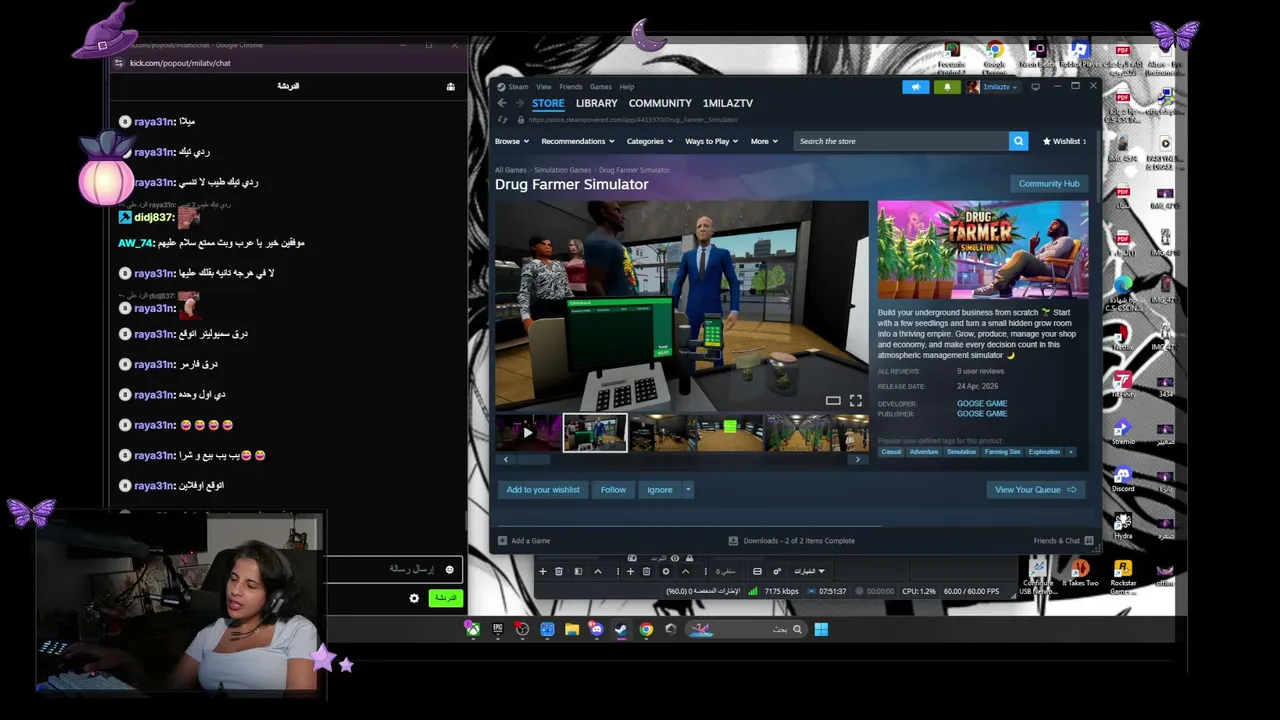This screenshot has height=720, width=1280.
Task: Open 1milaztv account dropdown
Action: point(994,87)
